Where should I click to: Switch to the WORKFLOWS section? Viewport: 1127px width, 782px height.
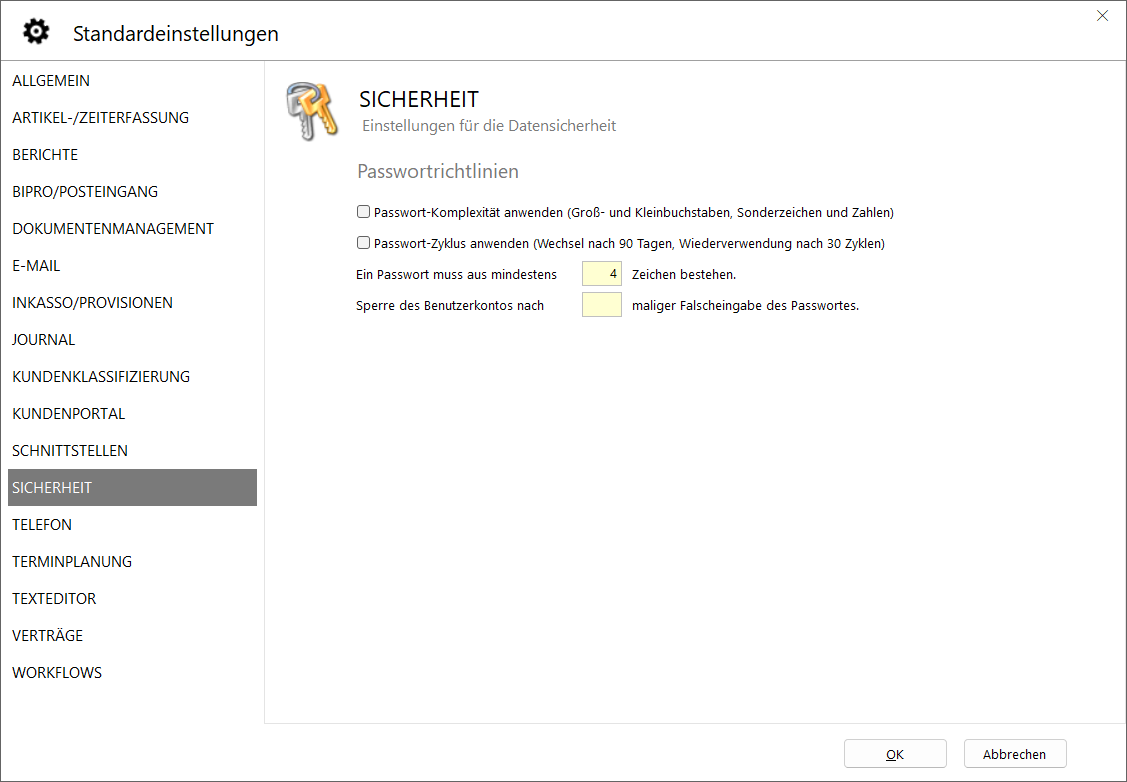(x=57, y=673)
